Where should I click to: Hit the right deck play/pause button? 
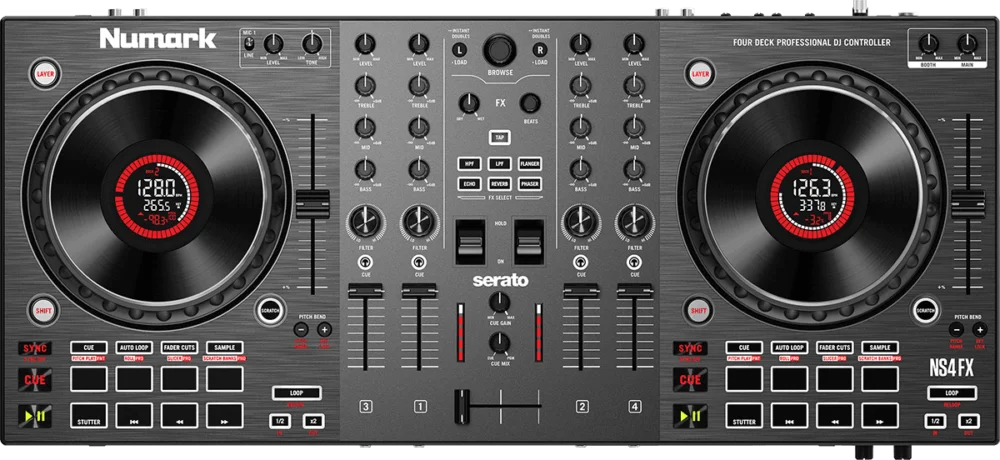(x=689, y=416)
